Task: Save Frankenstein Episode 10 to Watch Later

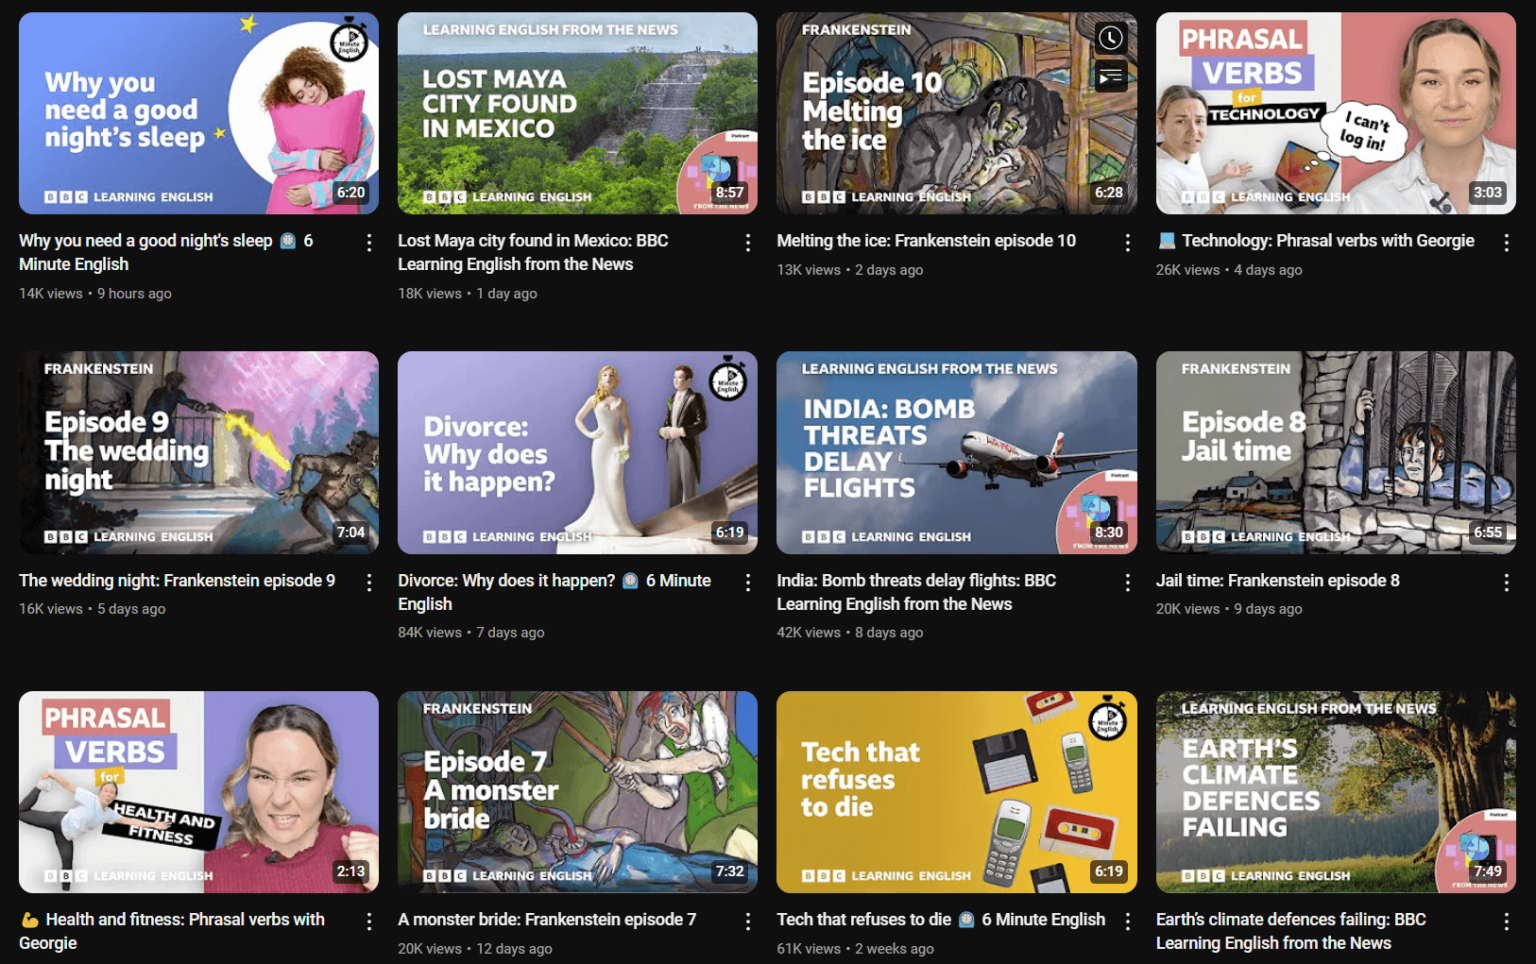Action: pyautogui.click(x=1110, y=38)
